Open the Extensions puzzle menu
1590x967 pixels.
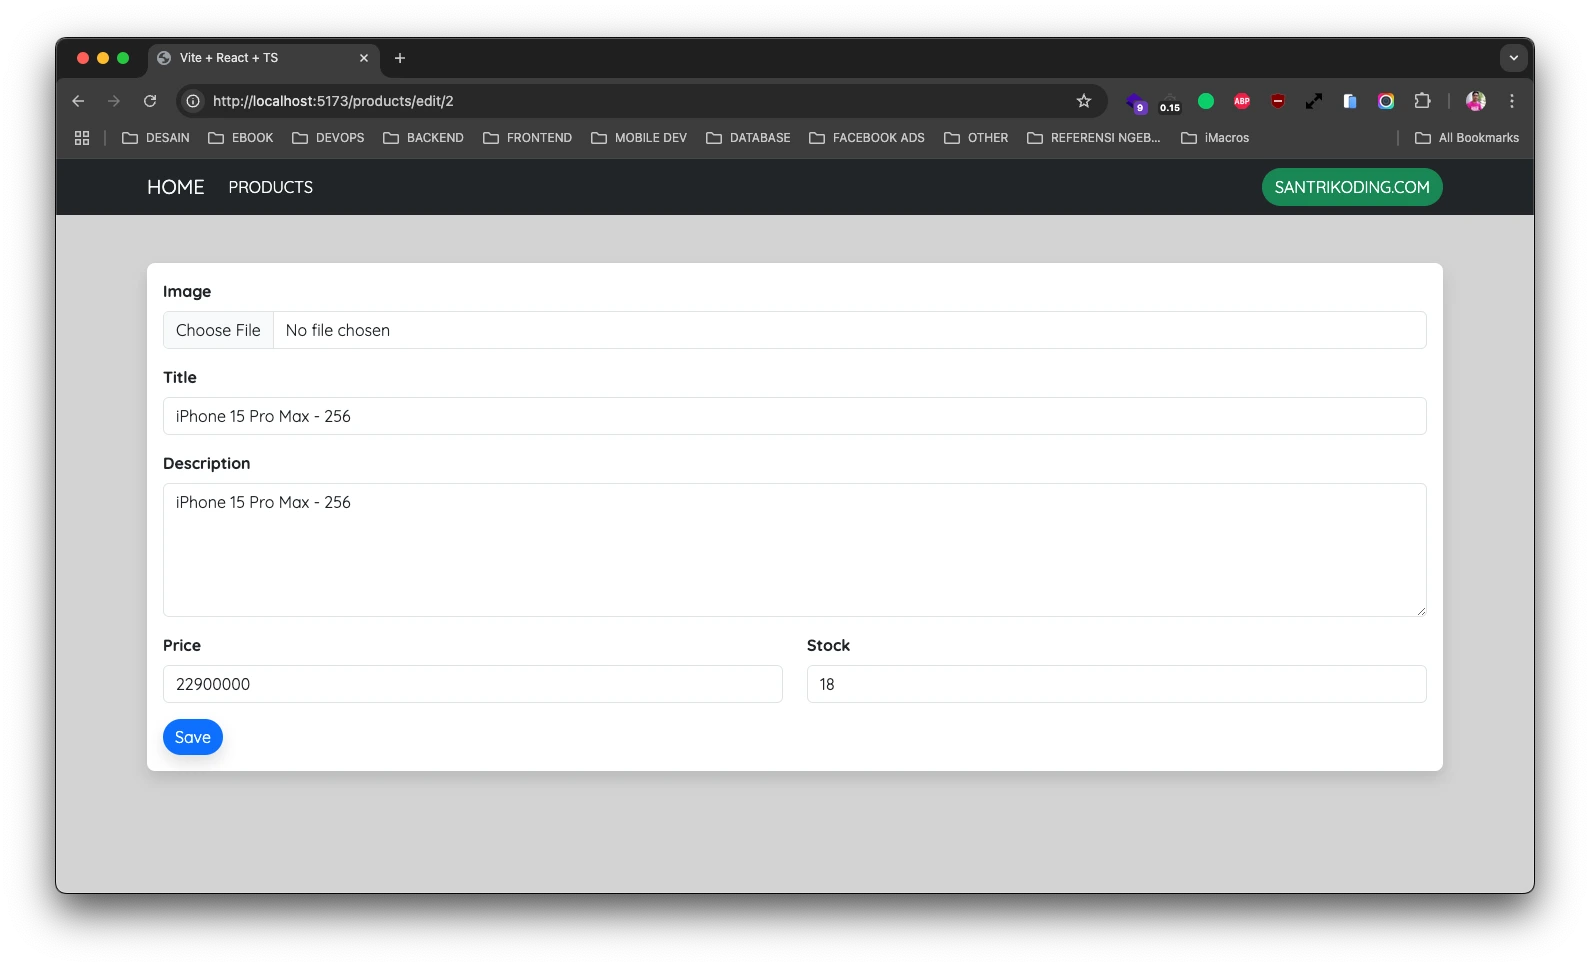click(1422, 101)
